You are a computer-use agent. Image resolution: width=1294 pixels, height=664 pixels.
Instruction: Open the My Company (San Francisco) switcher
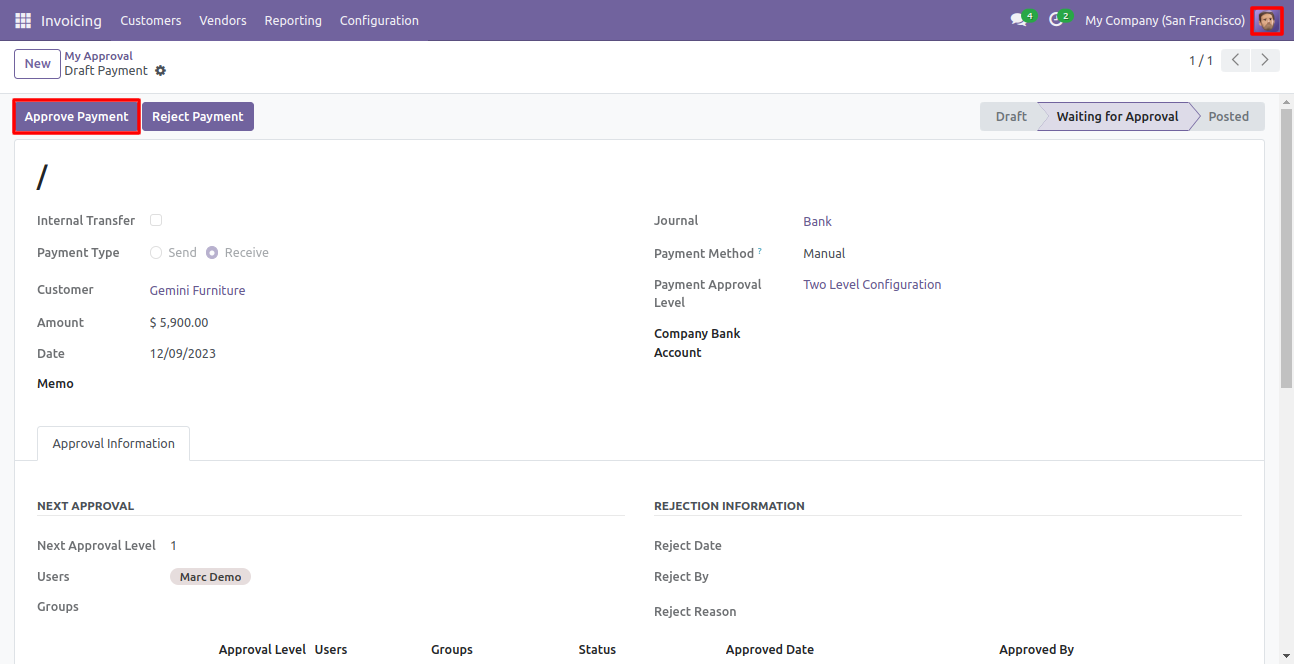1164,20
